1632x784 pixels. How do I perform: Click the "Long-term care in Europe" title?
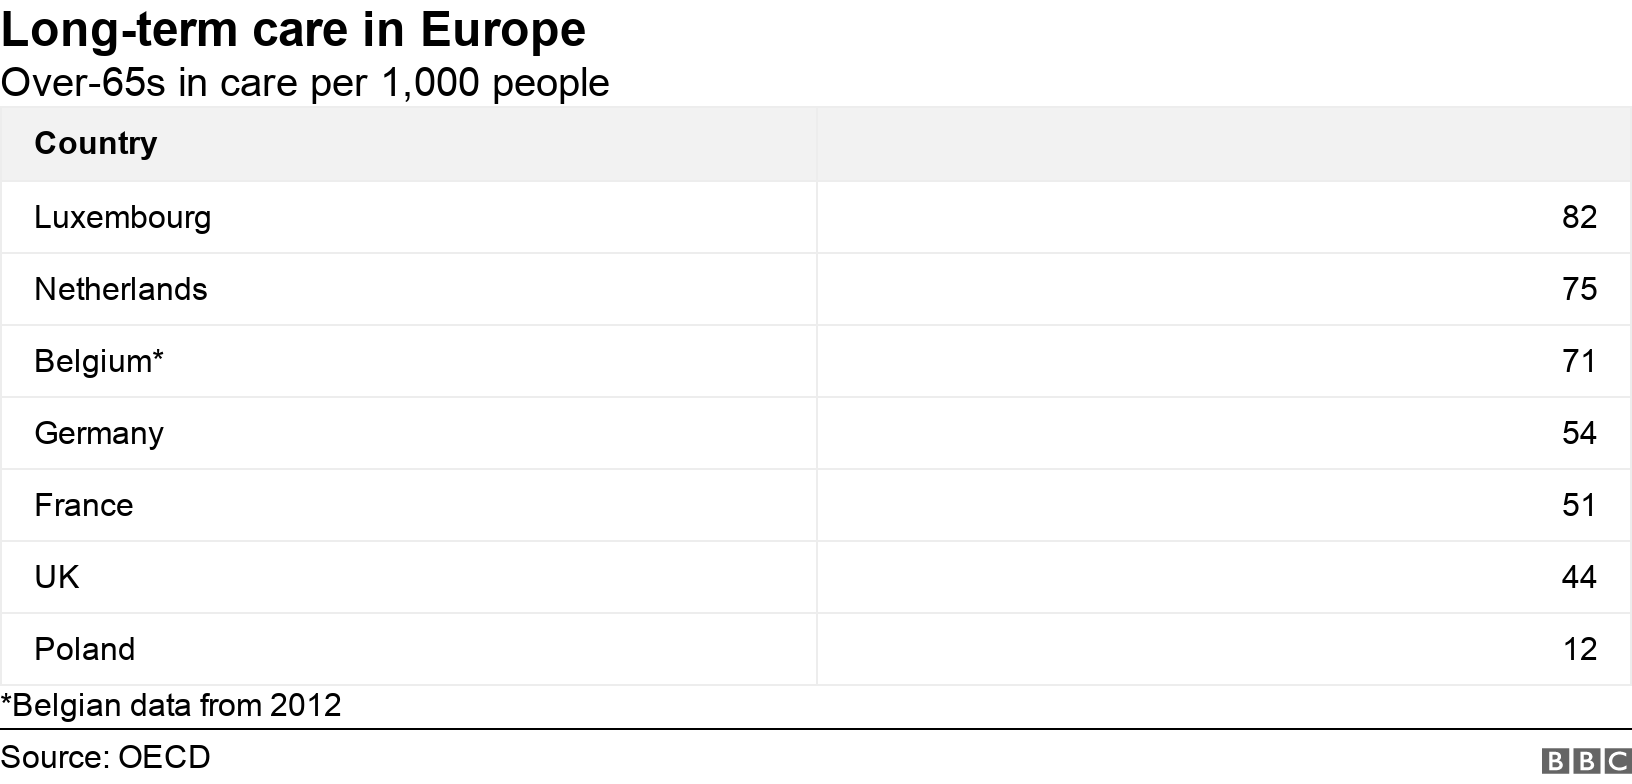(293, 30)
